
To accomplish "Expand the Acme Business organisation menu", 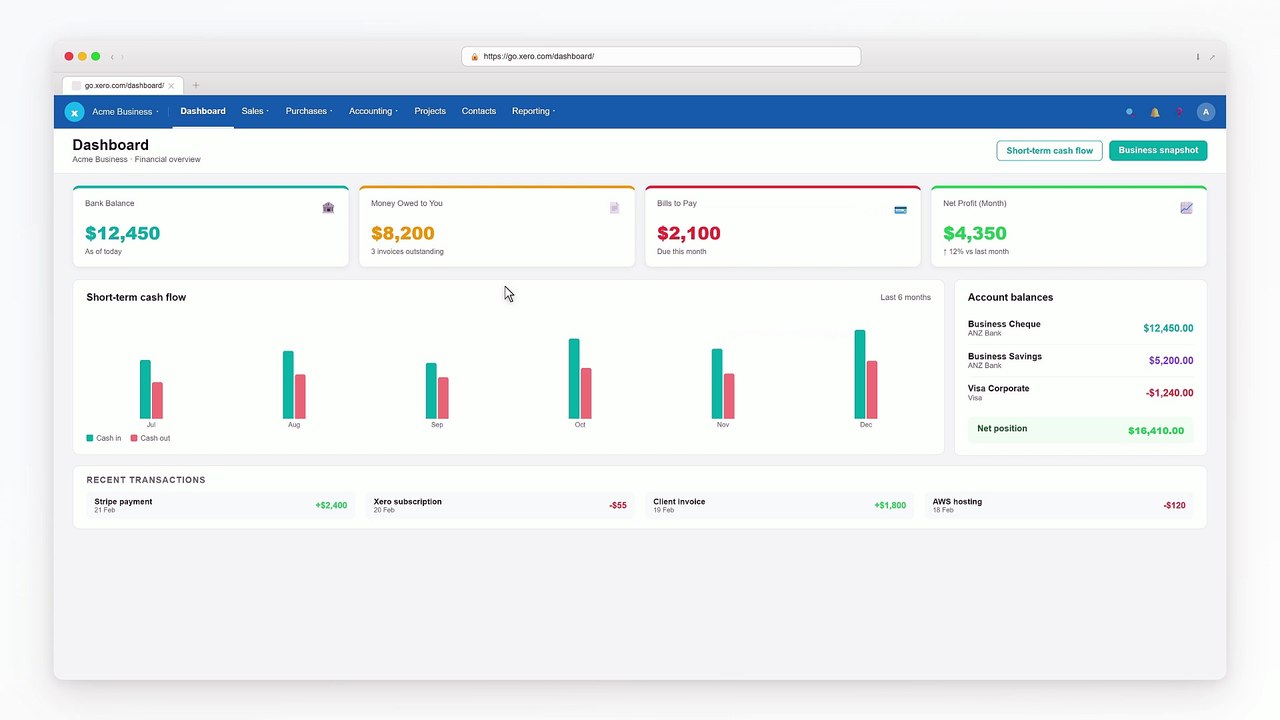I will point(125,112).
